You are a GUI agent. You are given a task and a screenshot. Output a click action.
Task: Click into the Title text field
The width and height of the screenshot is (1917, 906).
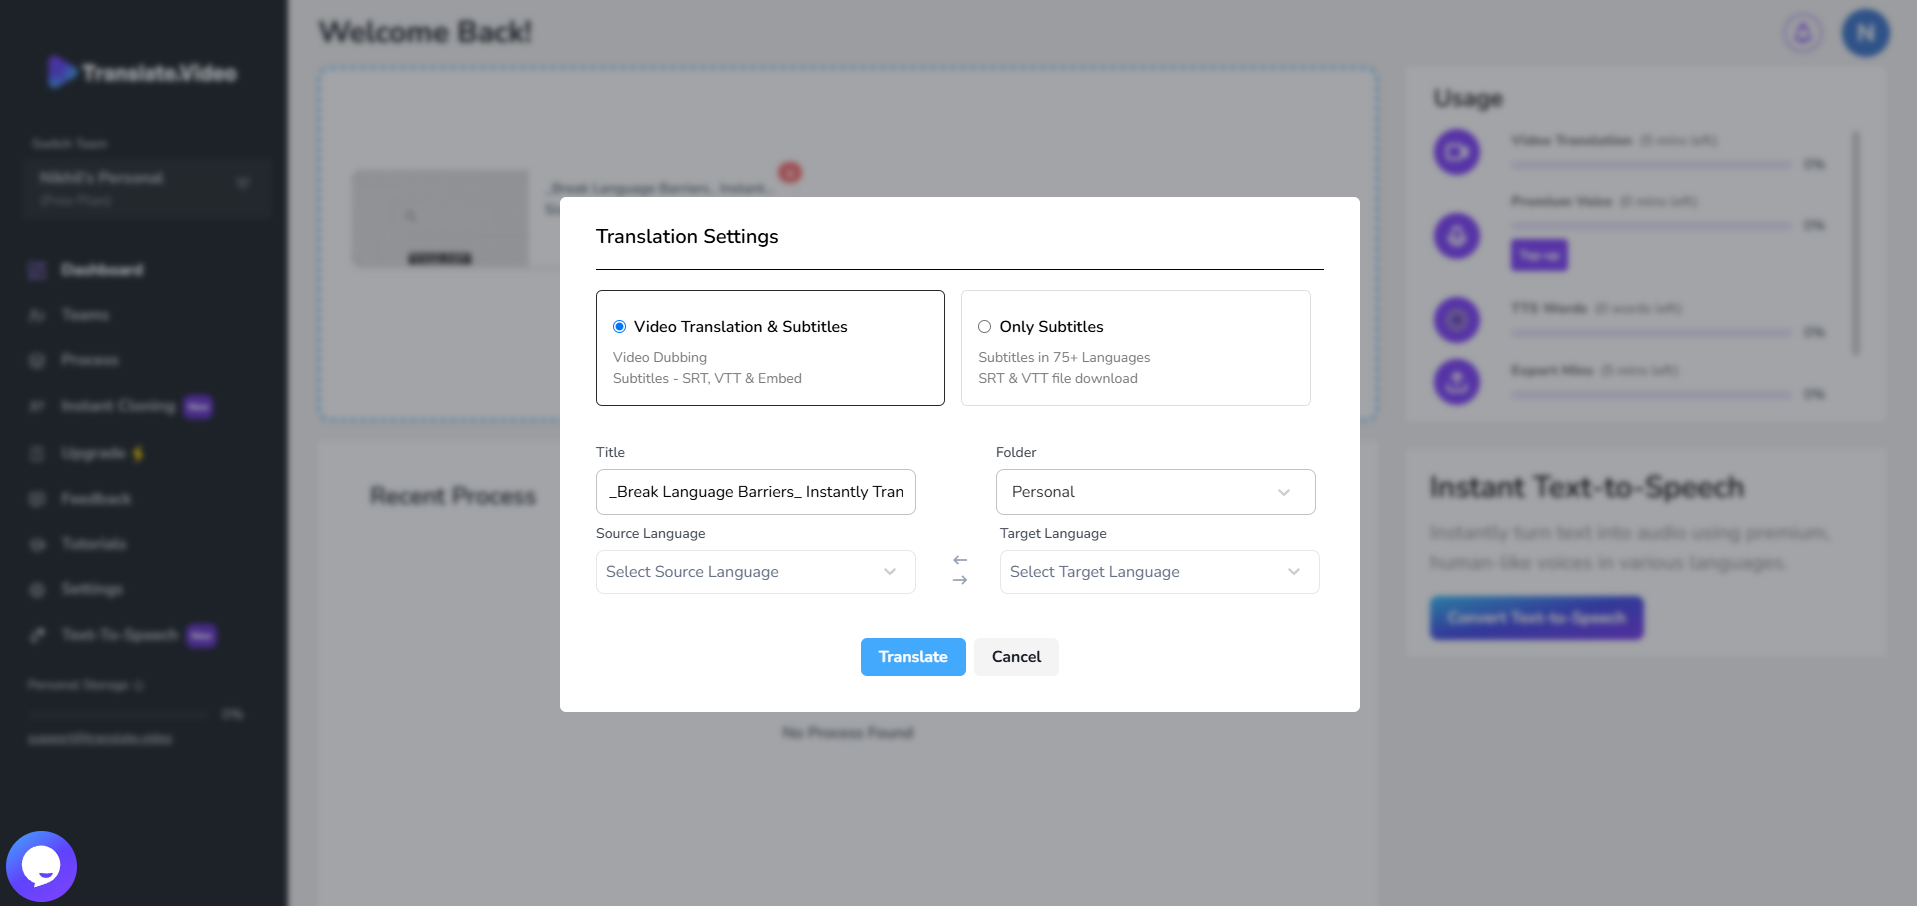tap(755, 492)
